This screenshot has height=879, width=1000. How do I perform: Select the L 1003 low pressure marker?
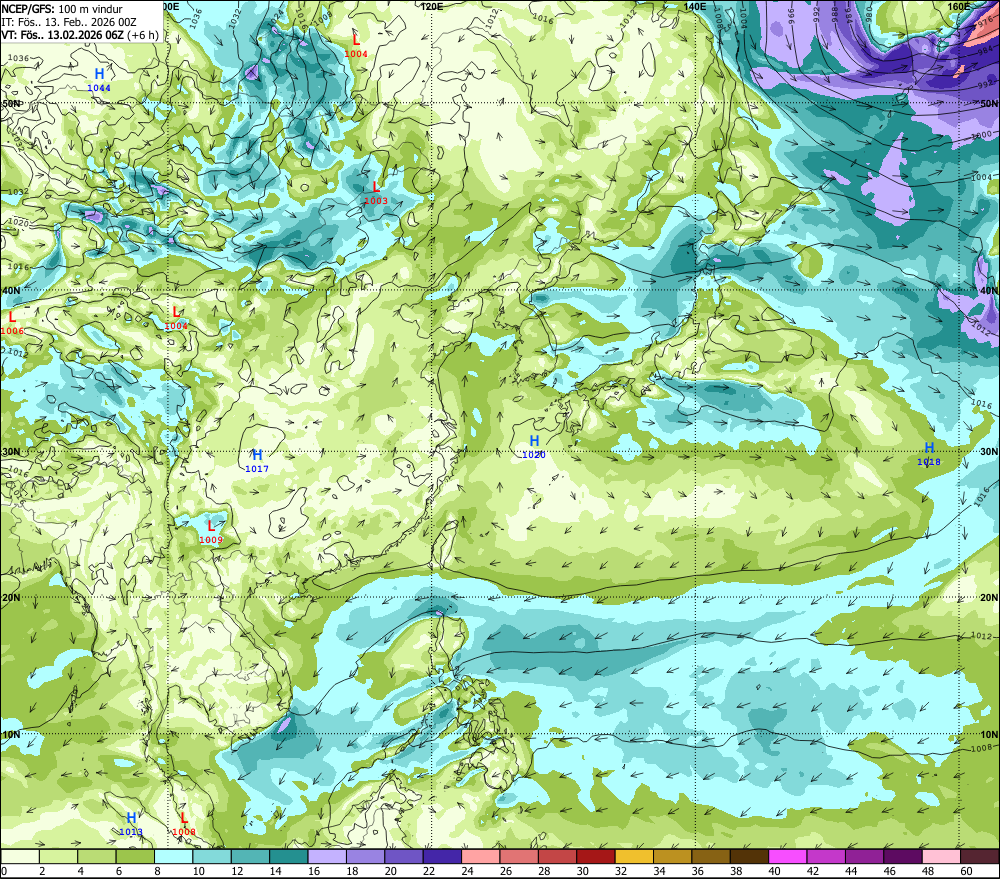pyautogui.click(x=376, y=193)
